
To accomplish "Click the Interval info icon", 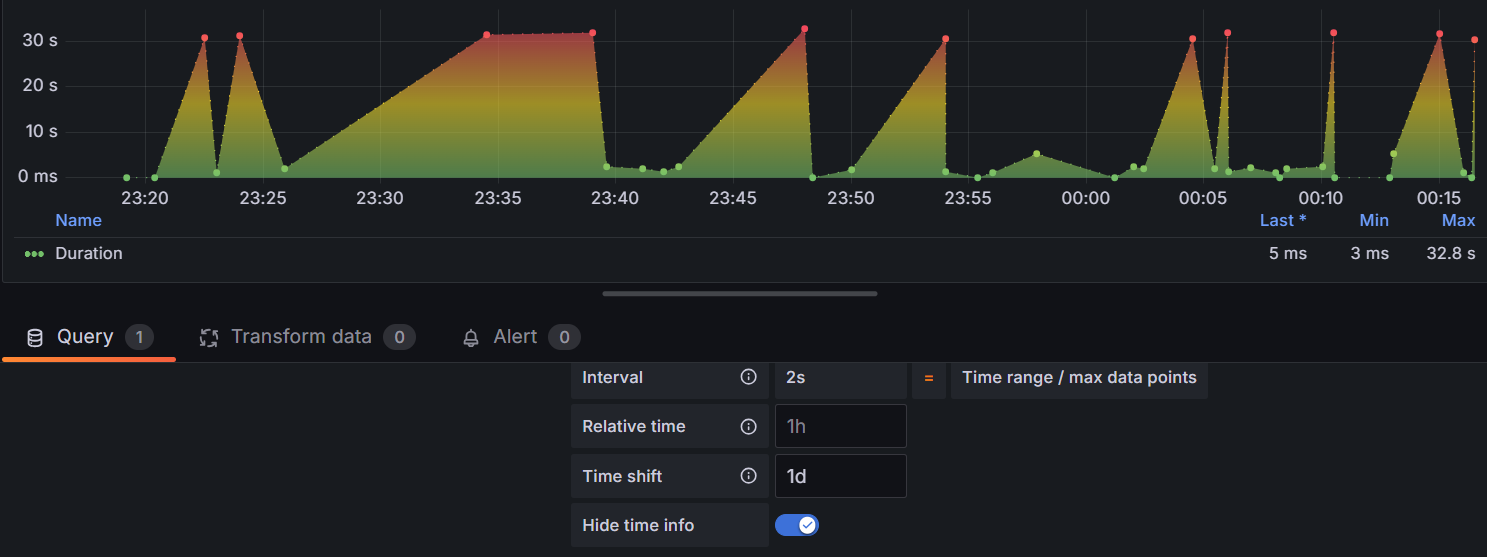I will (x=748, y=377).
